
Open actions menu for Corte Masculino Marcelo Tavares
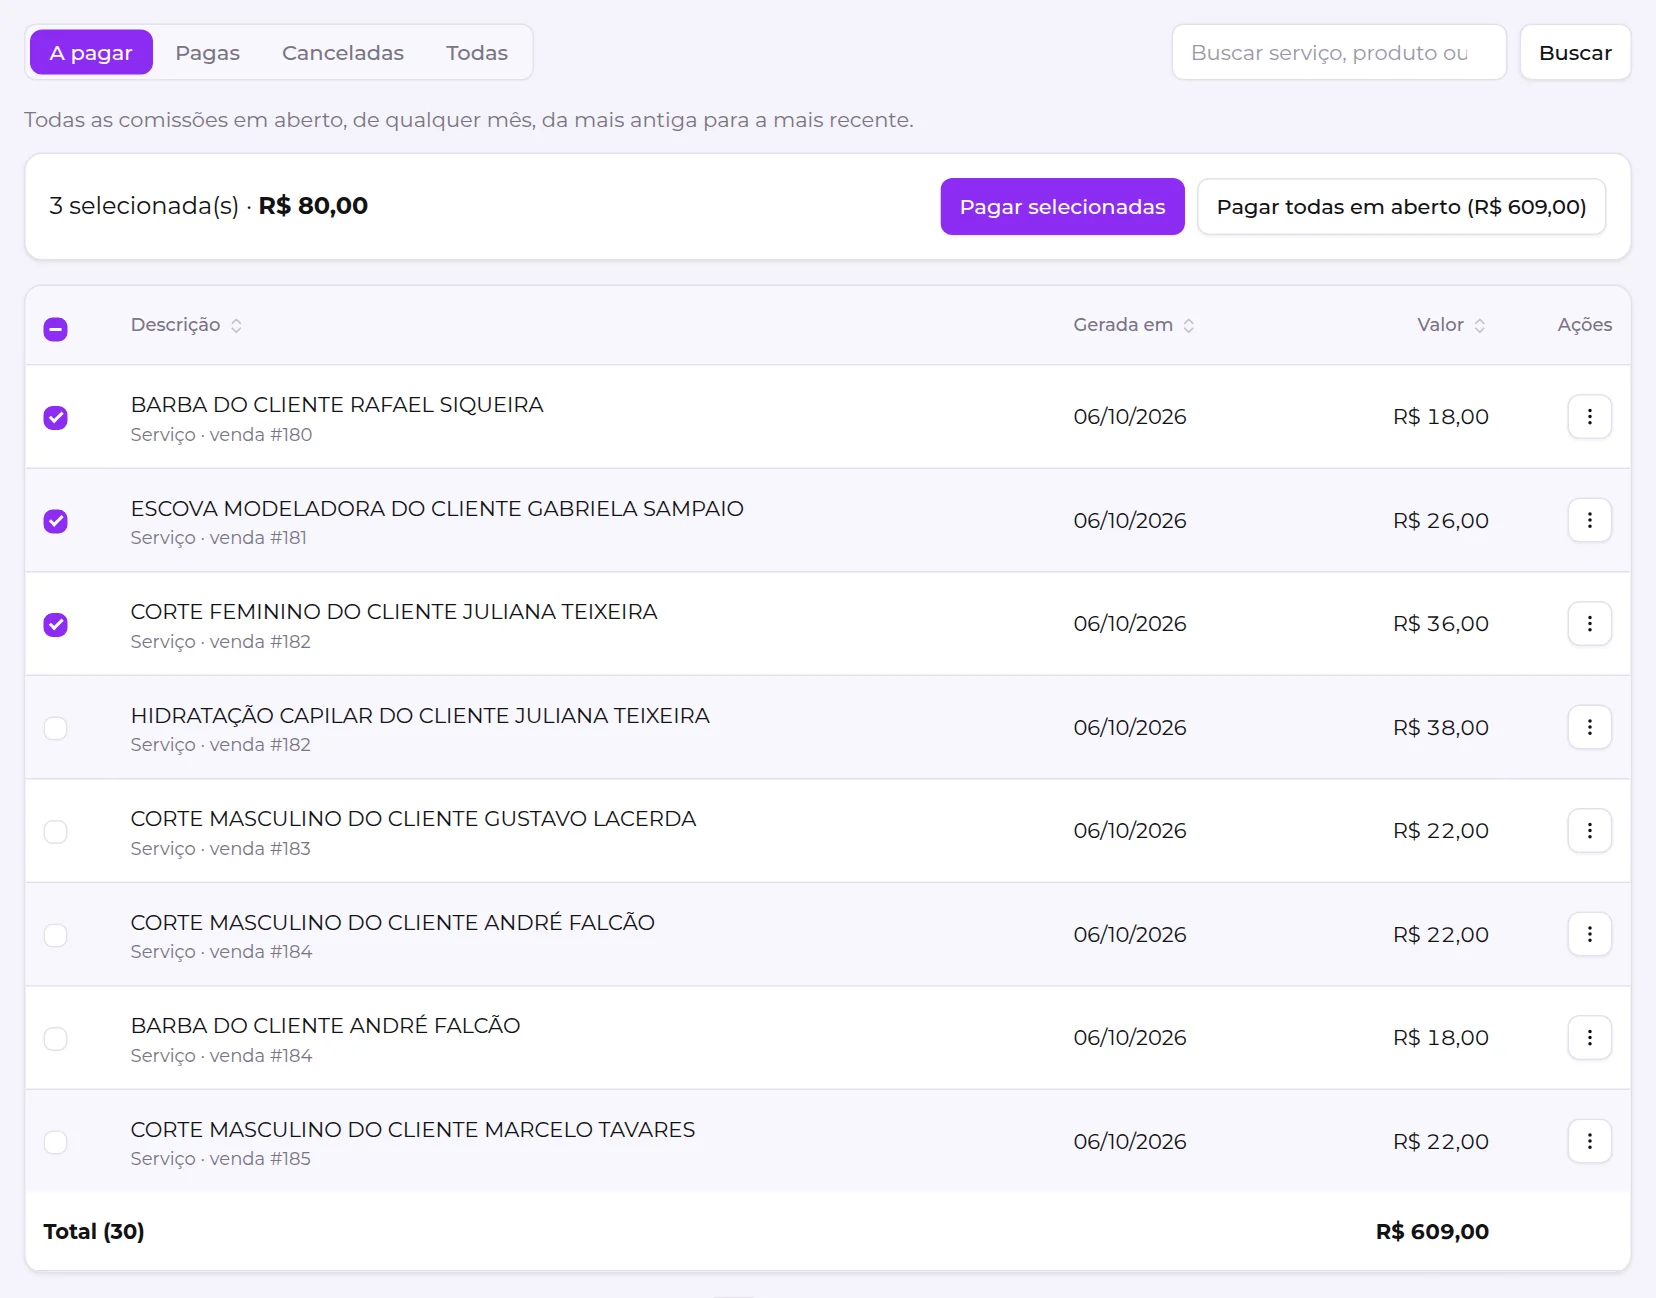pos(1589,1141)
